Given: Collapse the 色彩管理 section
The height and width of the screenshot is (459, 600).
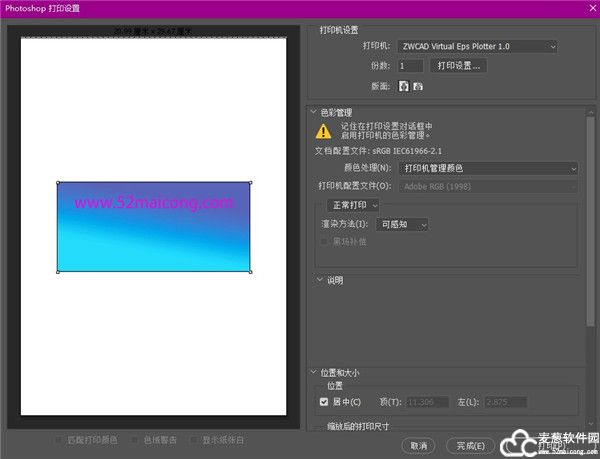Looking at the screenshot, I should click(314, 112).
